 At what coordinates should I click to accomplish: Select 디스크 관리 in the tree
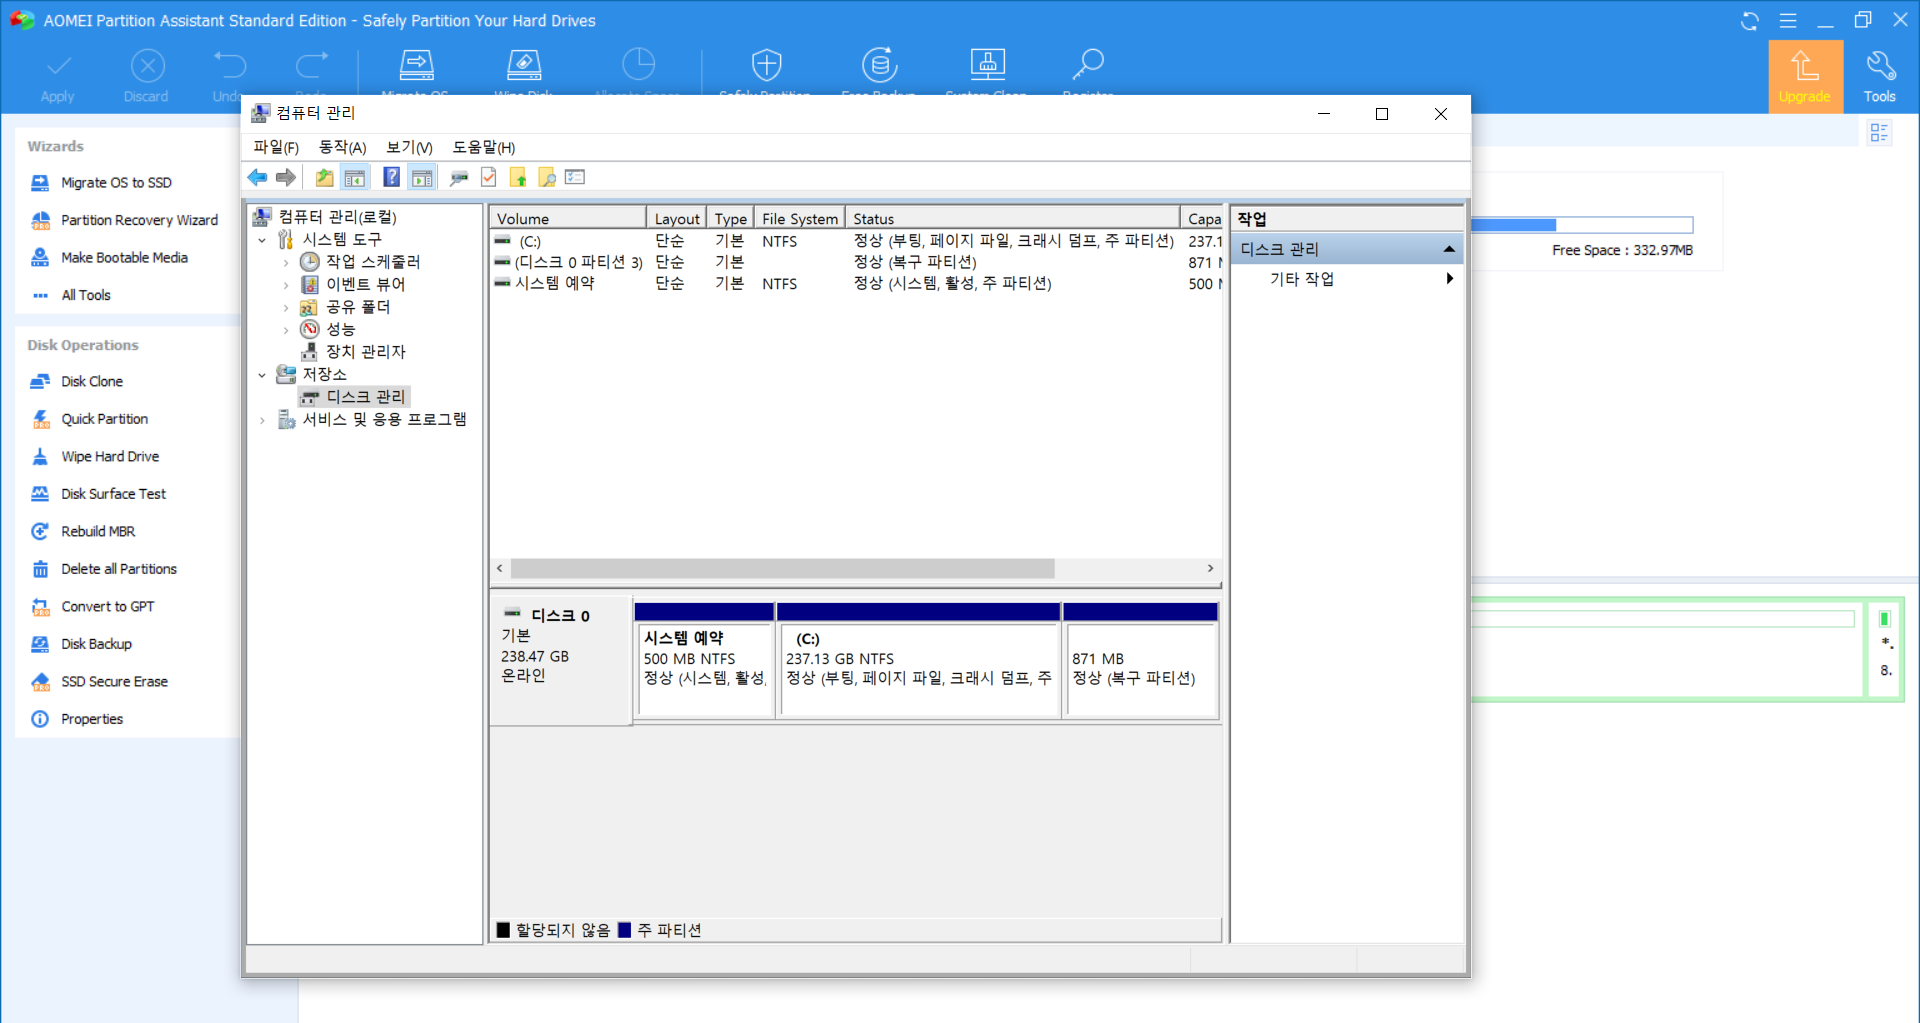coord(354,397)
